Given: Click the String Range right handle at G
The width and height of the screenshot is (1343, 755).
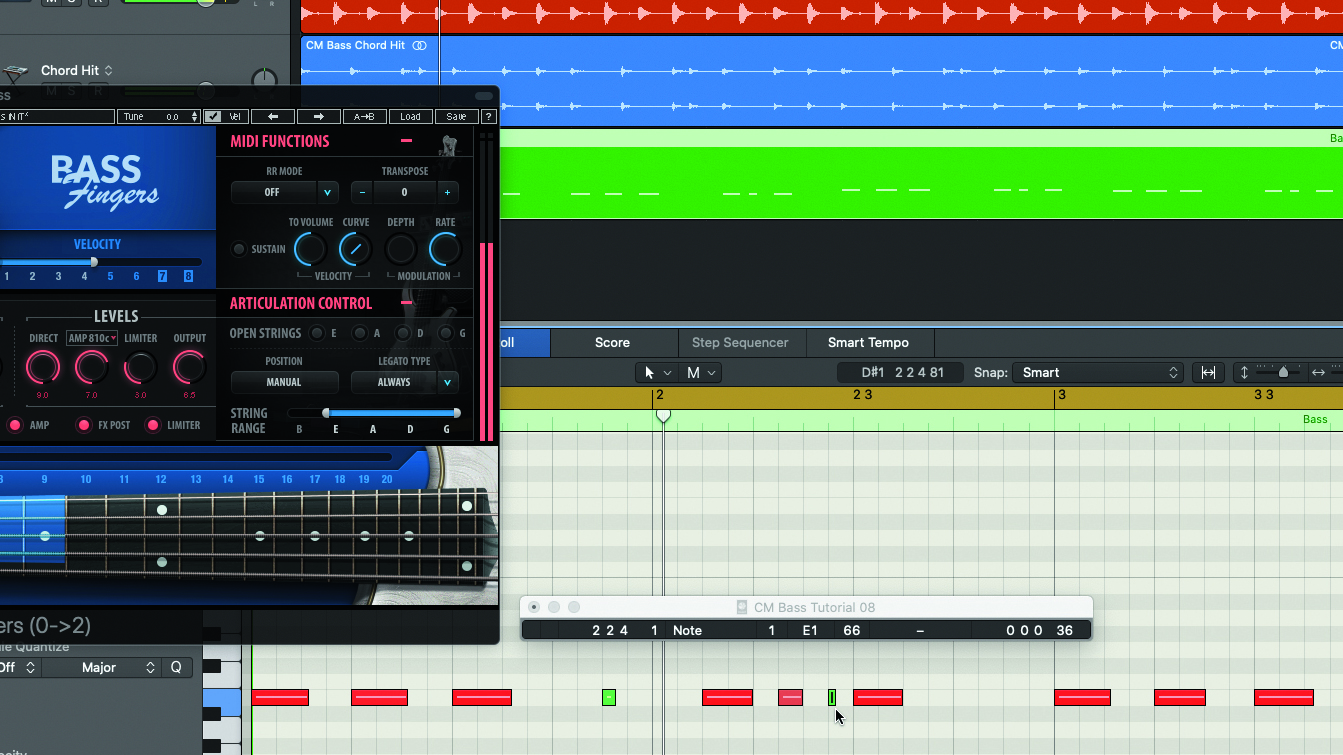Looking at the screenshot, I should coord(456,413).
